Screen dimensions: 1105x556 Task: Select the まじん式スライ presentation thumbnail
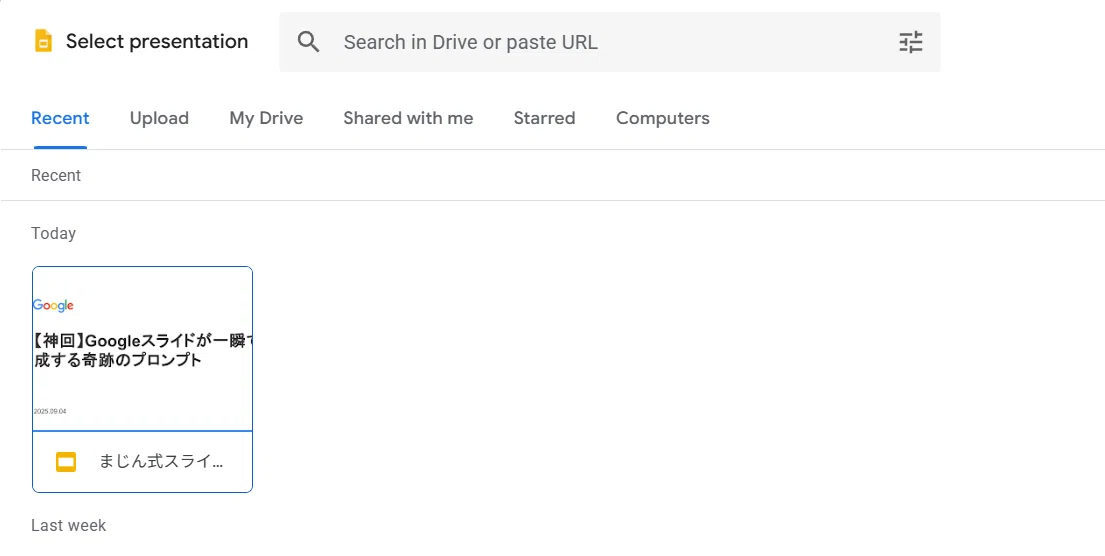tap(142, 349)
